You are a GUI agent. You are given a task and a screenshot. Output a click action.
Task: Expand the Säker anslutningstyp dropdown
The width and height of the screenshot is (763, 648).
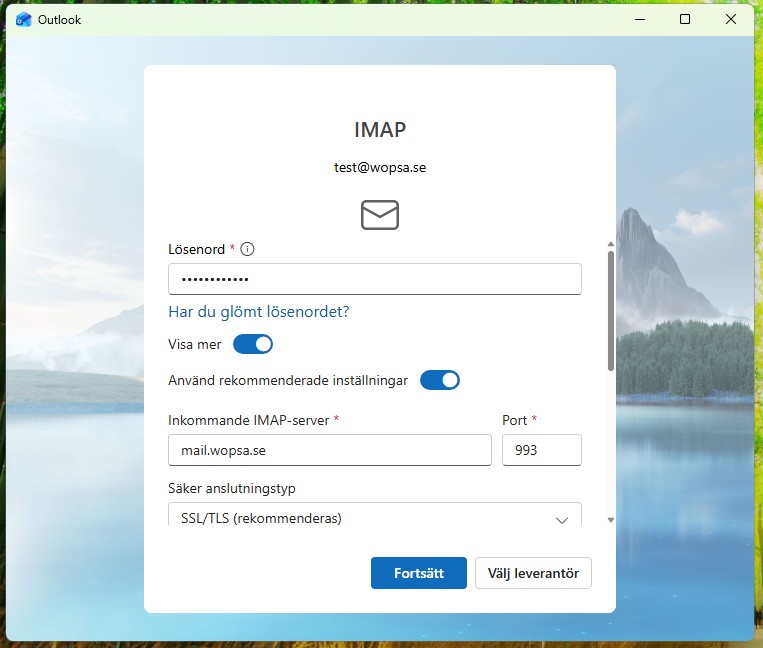pyautogui.click(x=375, y=517)
